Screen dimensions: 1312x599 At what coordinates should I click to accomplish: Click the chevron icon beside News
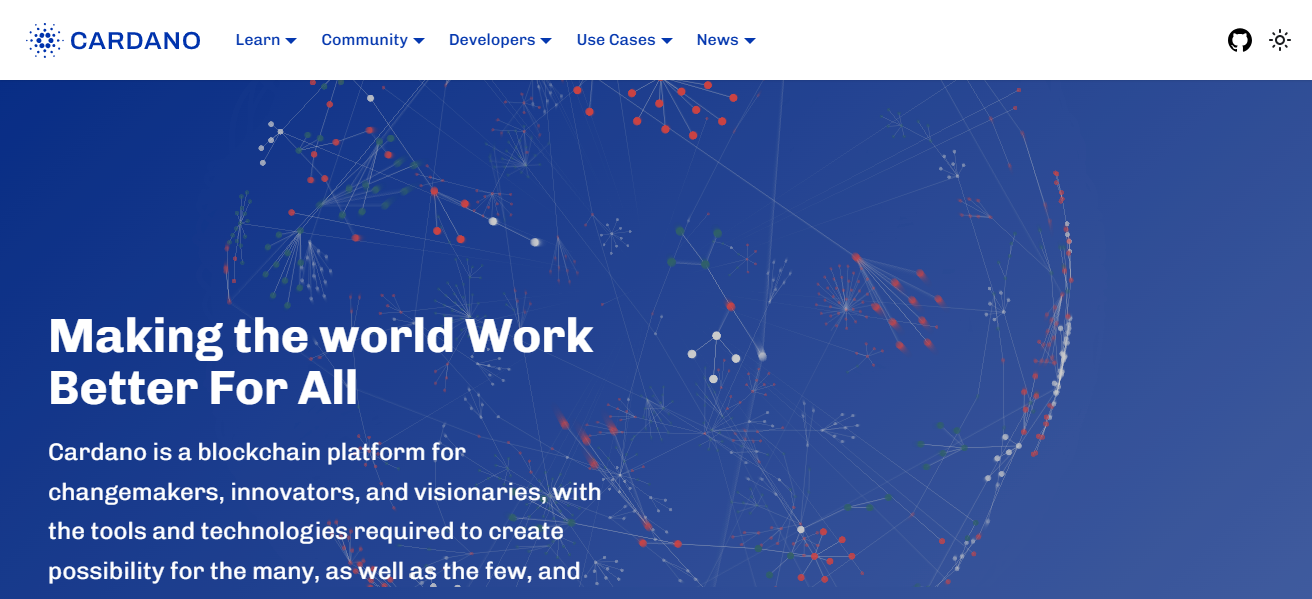[x=748, y=41]
